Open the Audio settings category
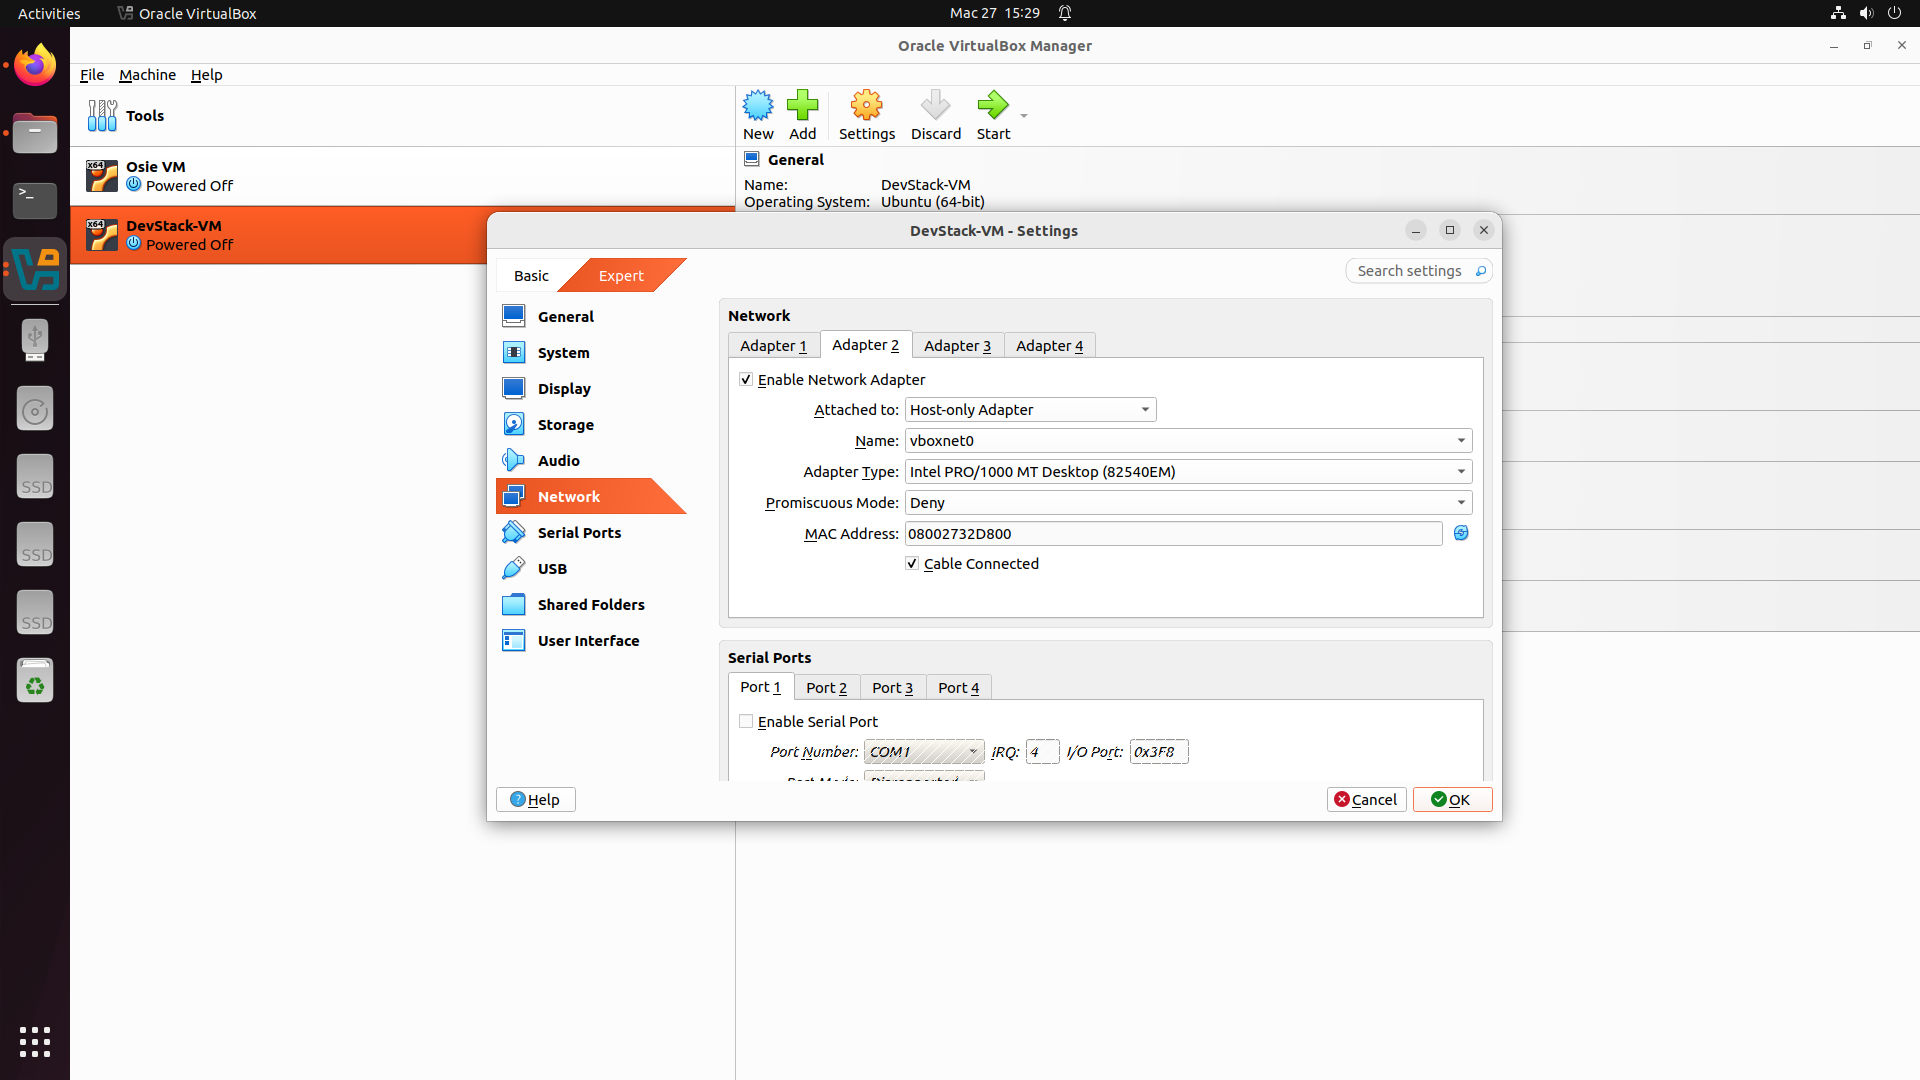 tap(591, 460)
